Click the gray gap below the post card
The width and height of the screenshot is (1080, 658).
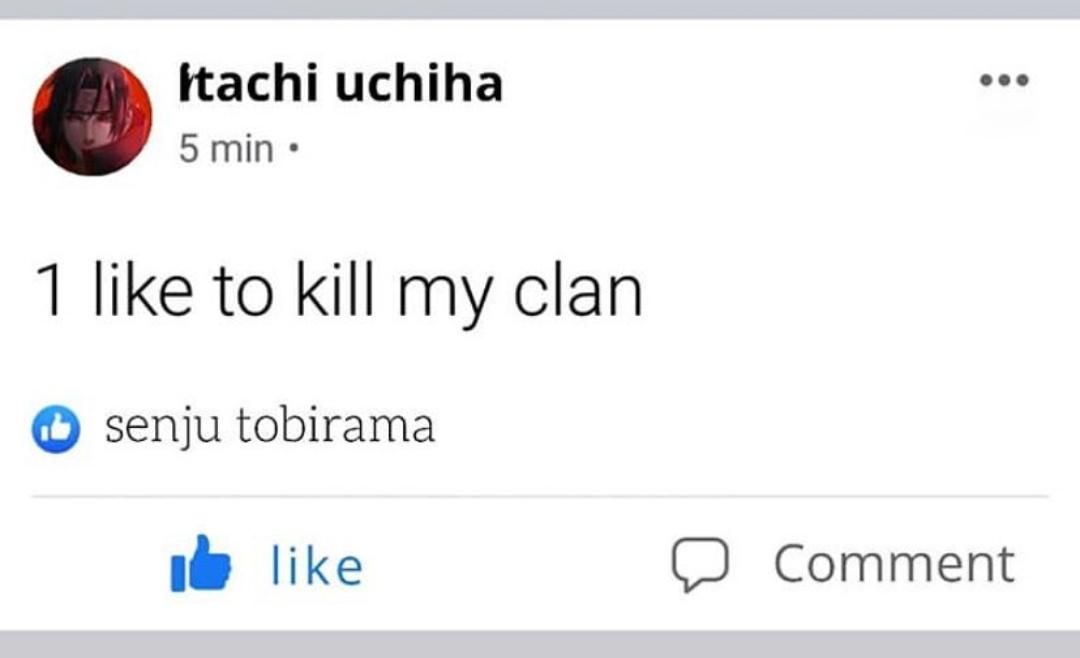click(x=540, y=644)
